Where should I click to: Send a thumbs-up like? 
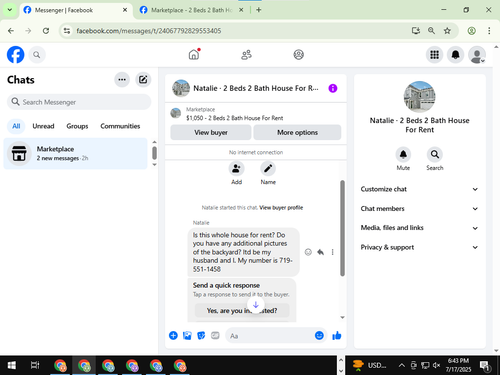(x=337, y=335)
